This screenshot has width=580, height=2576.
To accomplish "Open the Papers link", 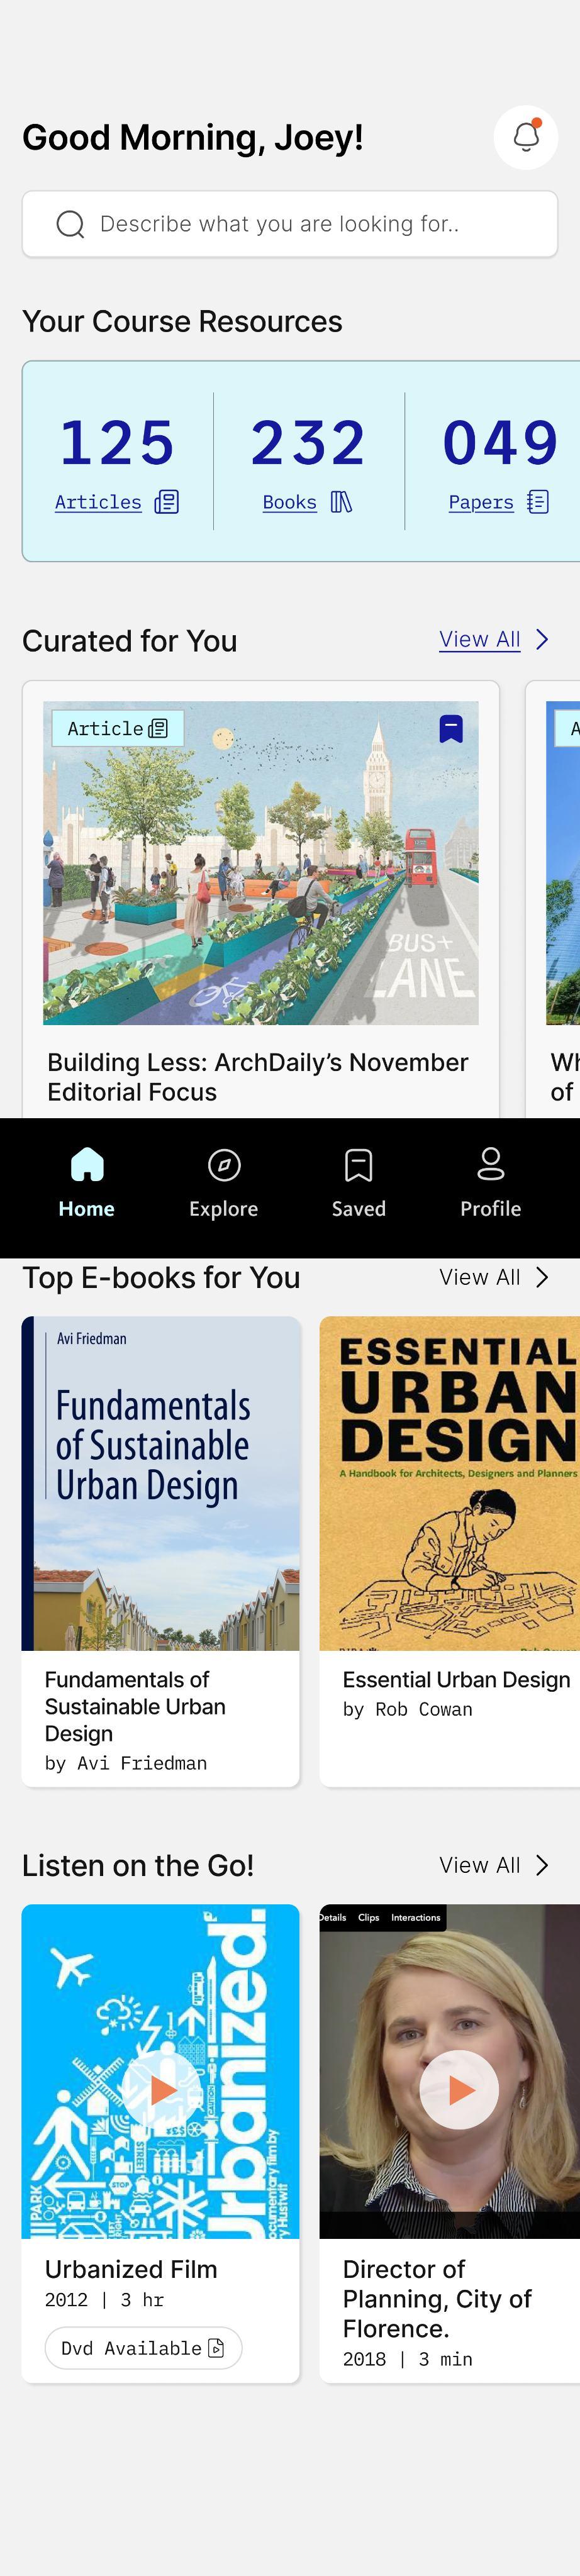I will tap(481, 502).
